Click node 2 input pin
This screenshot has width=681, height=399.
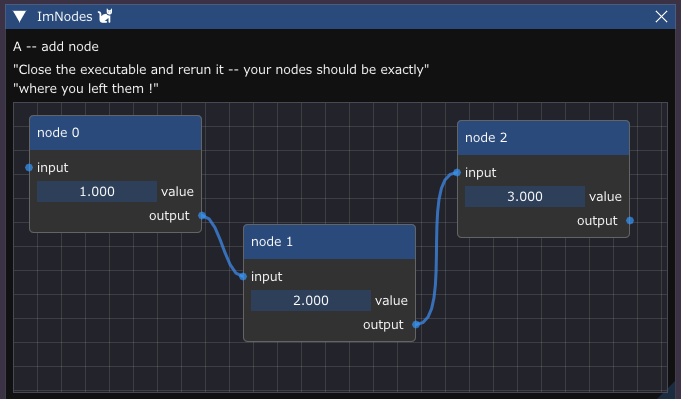(x=457, y=173)
